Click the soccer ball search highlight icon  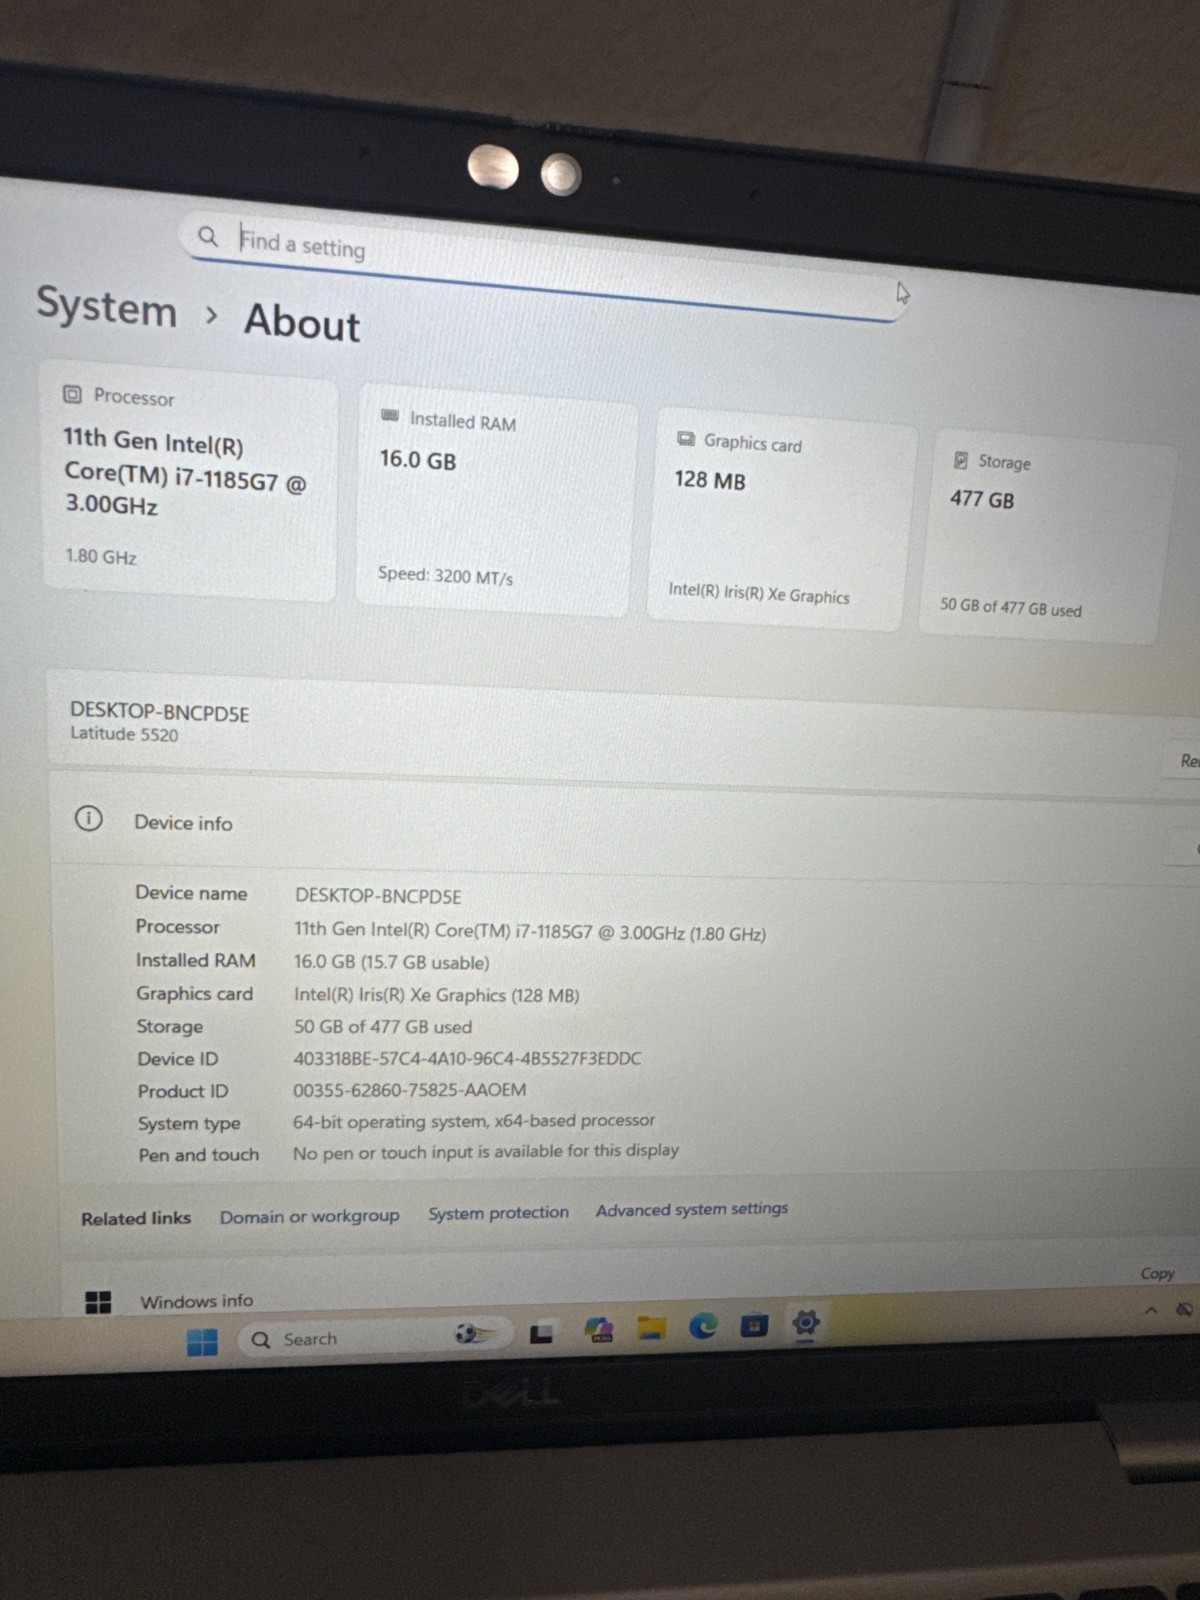473,1333
